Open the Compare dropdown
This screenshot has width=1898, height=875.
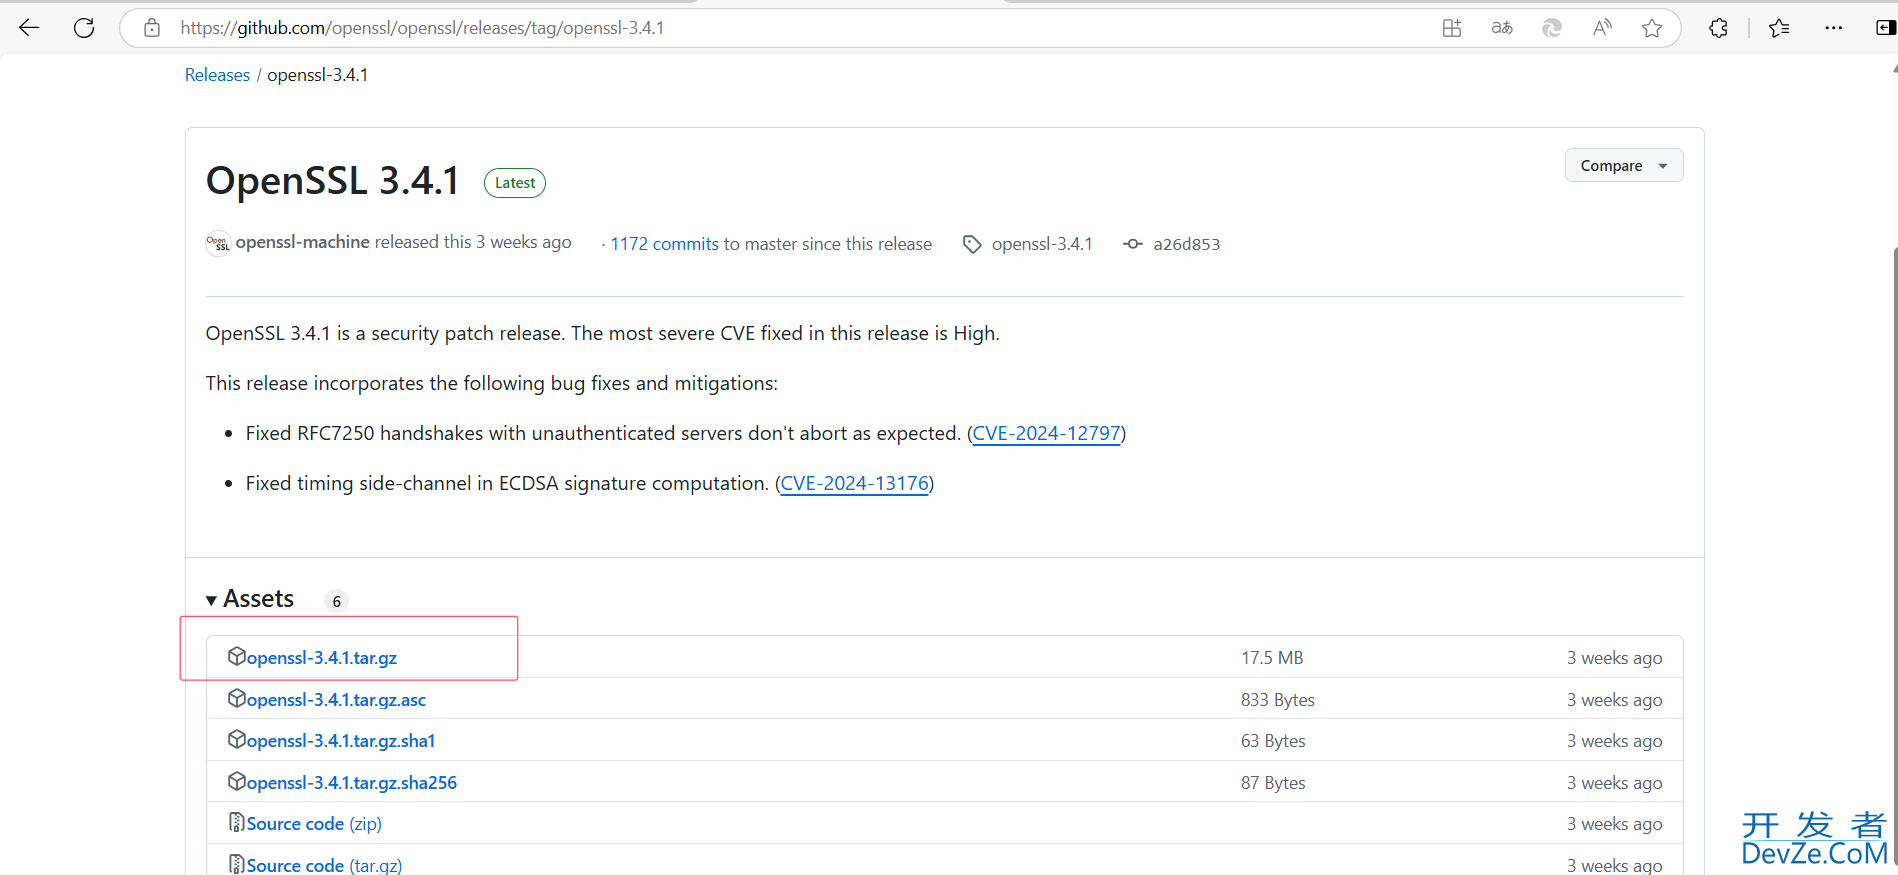click(x=1624, y=165)
